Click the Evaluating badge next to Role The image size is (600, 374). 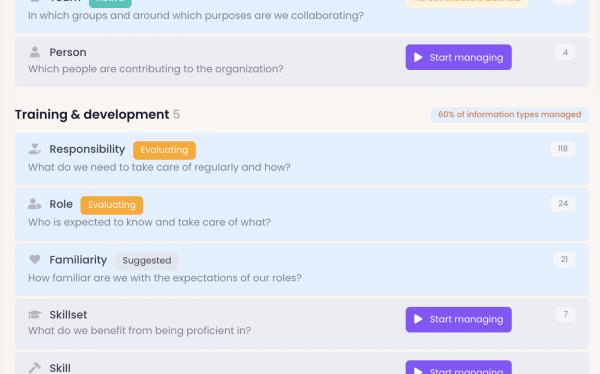pos(112,205)
